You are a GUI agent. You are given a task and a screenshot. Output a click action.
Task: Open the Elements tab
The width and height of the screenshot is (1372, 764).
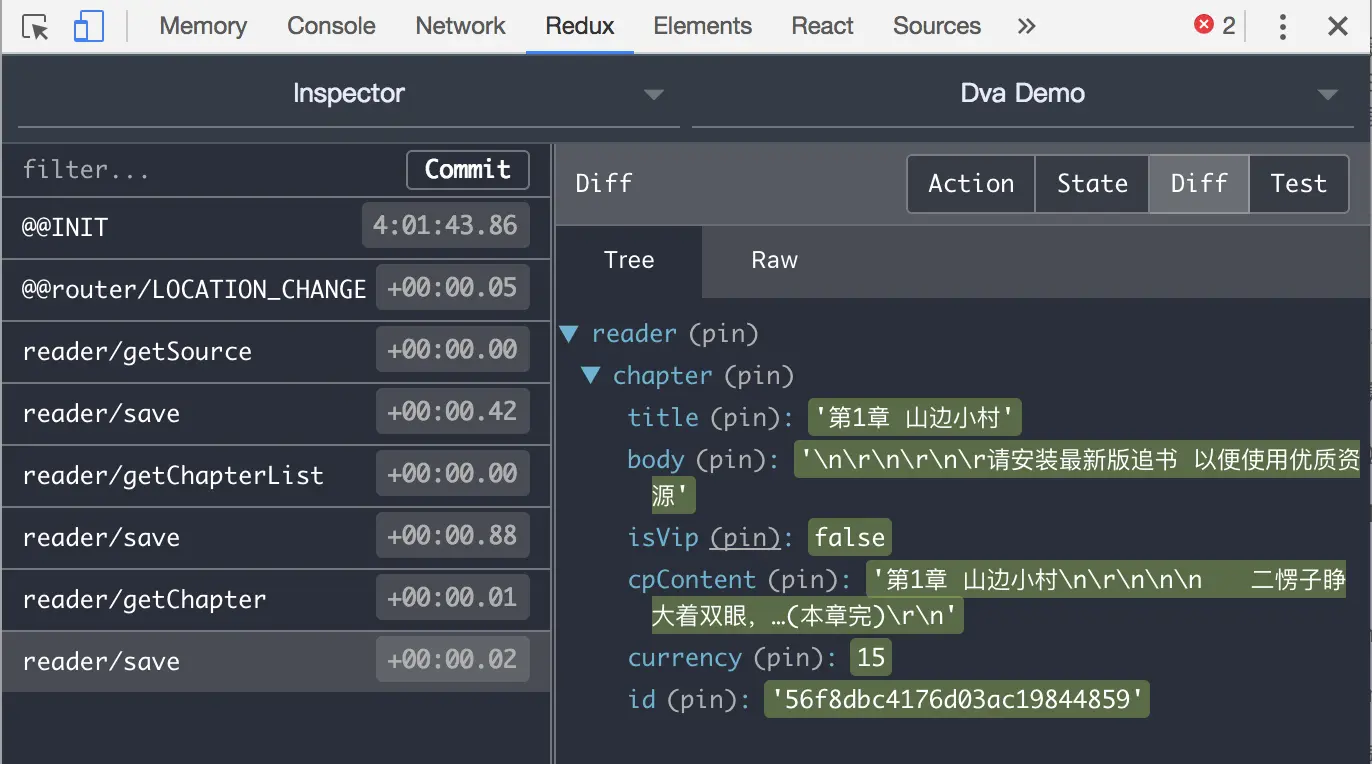(703, 26)
